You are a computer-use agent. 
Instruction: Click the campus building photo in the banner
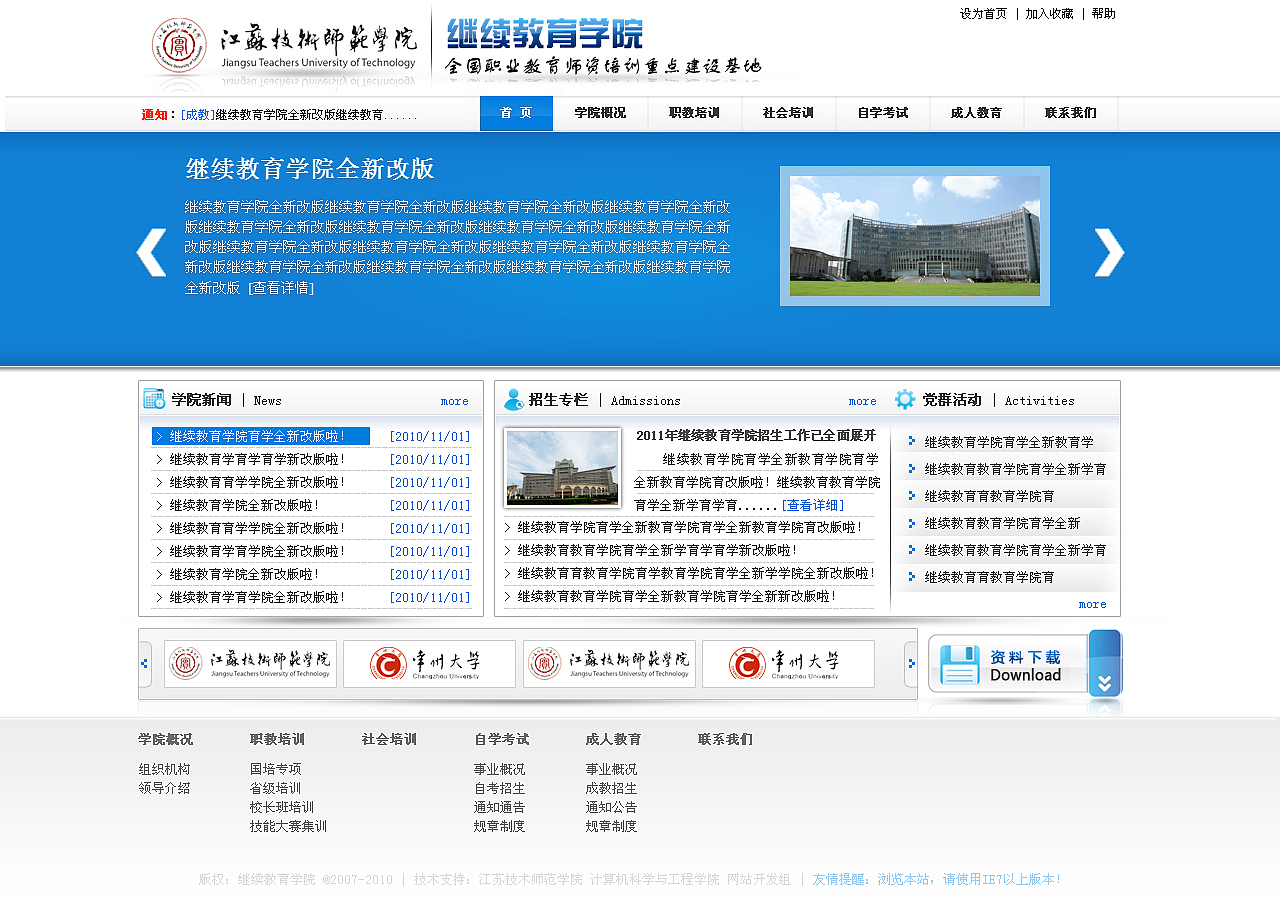coord(915,235)
